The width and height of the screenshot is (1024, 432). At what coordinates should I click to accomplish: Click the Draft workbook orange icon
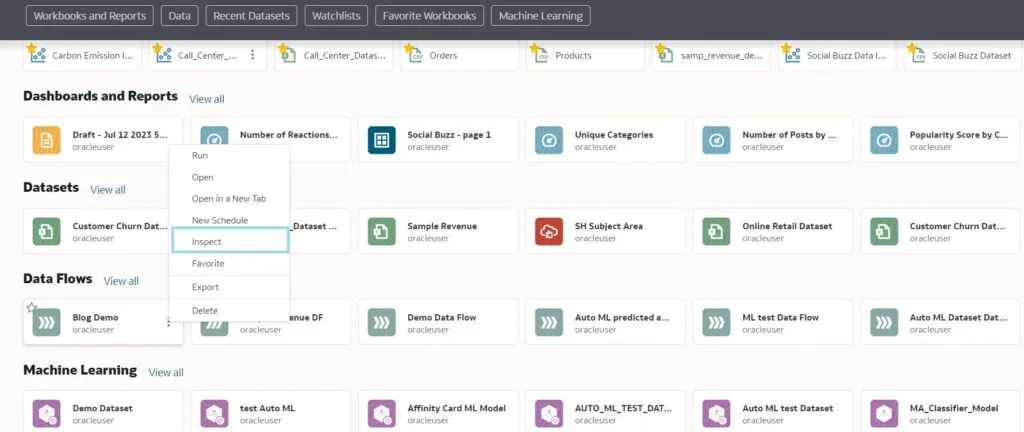click(47, 140)
